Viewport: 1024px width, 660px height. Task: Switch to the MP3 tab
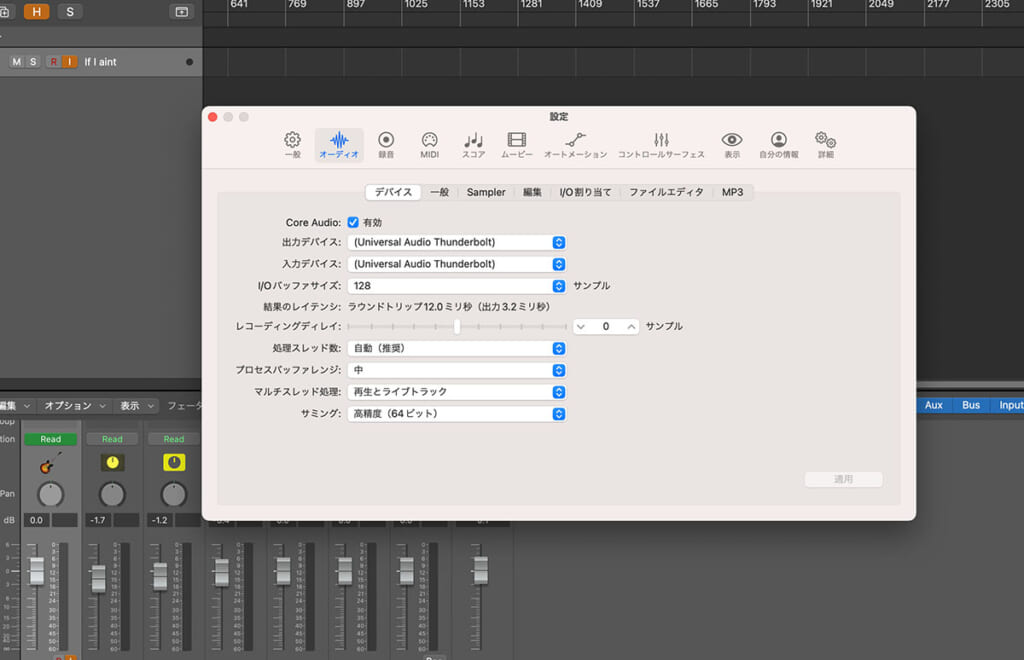(733, 192)
